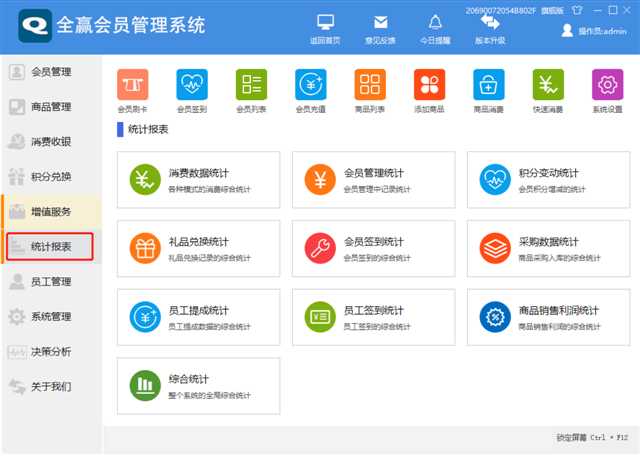Screen dimensions: 640x456
Task: Open the 系统设置 purple gear icon
Action: (x=607, y=85)
